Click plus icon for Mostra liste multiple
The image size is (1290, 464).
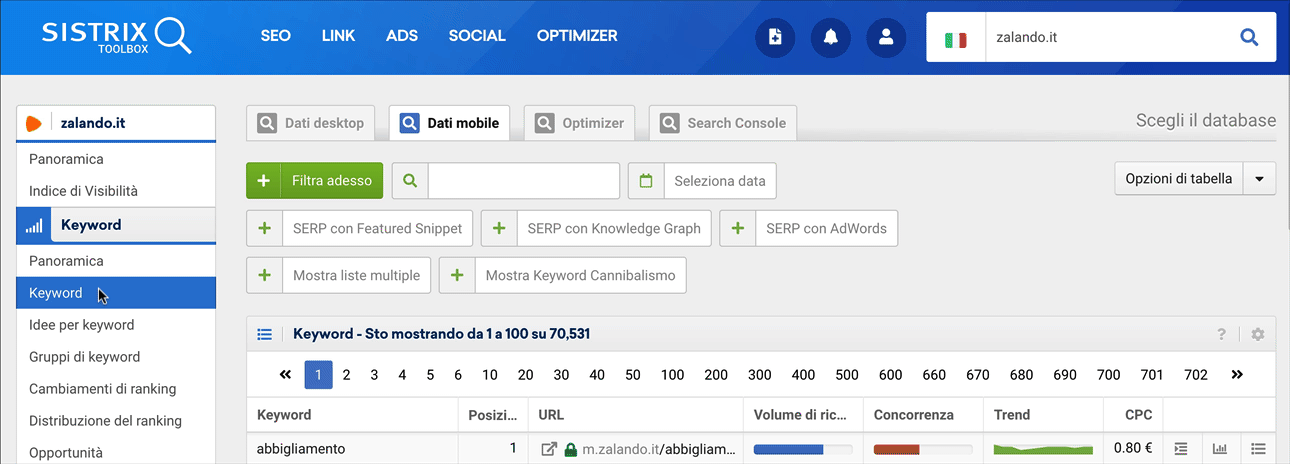coord(264,275)
